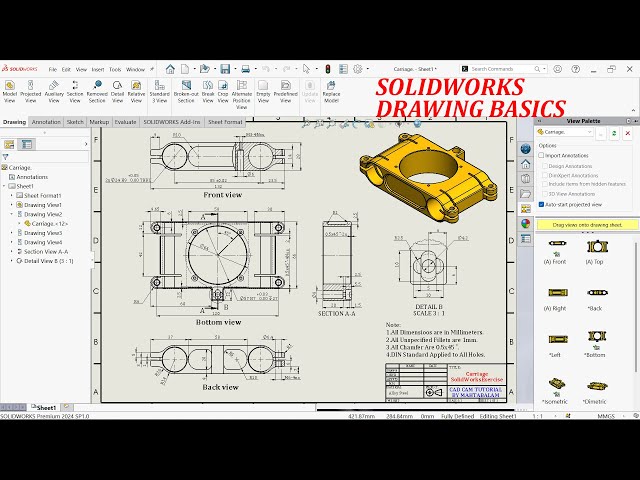Click the Removed Section tool
The image size is (640, 480).
tap(97, 91)
